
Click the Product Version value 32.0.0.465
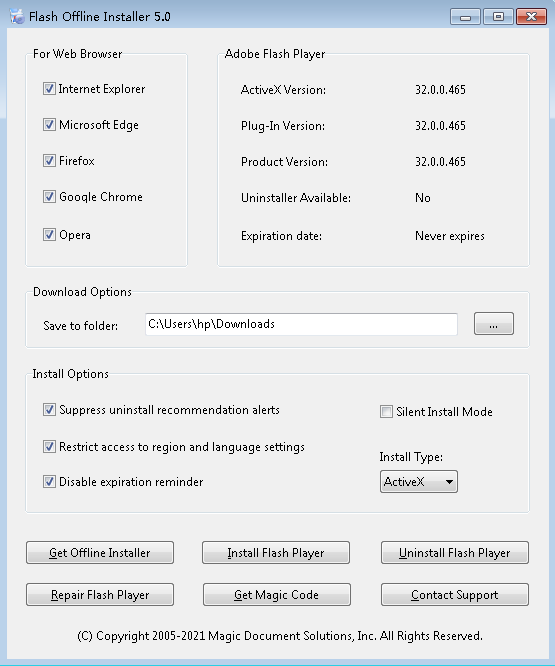point(440,162)
